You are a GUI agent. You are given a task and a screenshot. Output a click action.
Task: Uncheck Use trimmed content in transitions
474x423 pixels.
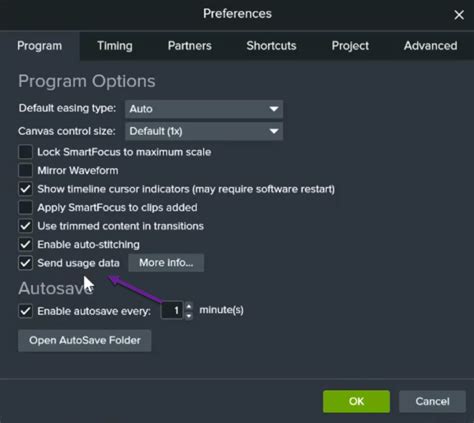click(25, 226)
